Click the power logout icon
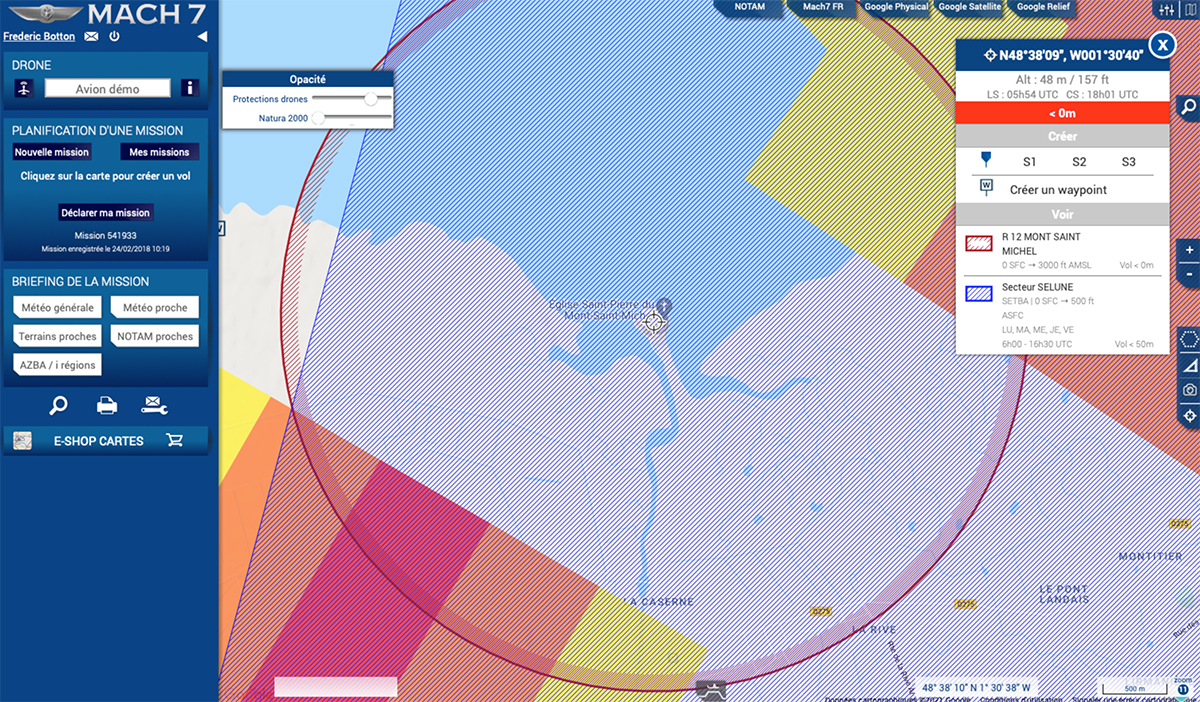The height and width of the screenshot is (702, 1200). pyautogui.click(x=114, y=37)
